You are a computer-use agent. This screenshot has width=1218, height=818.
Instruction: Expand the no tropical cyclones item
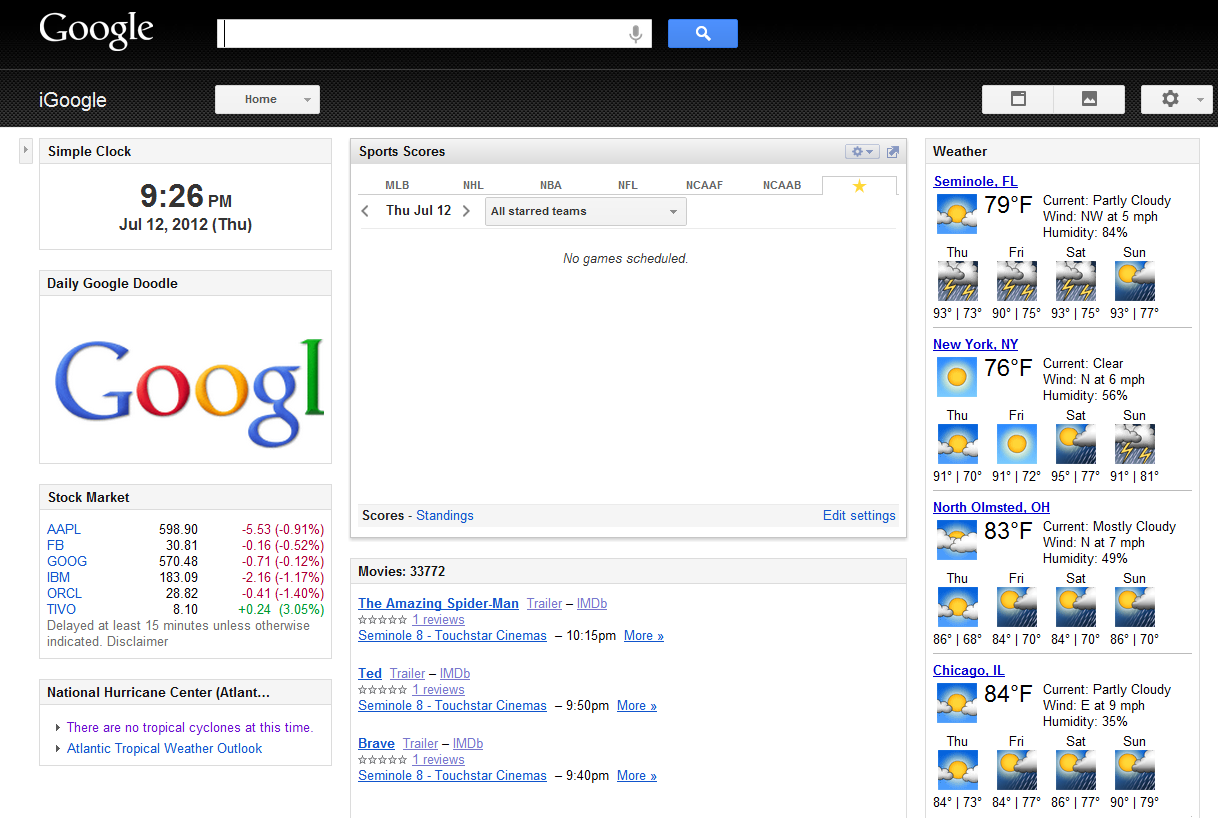pyautogui.click(x=58, y=728)
